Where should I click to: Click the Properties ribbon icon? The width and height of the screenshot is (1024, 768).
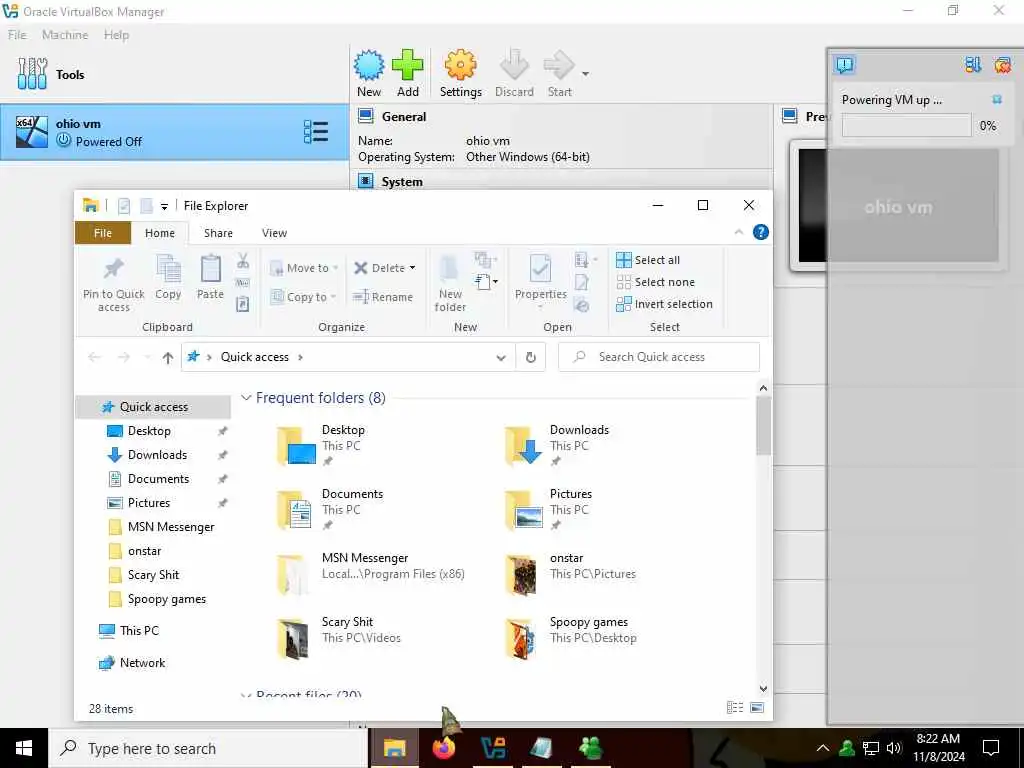[540, 268]
